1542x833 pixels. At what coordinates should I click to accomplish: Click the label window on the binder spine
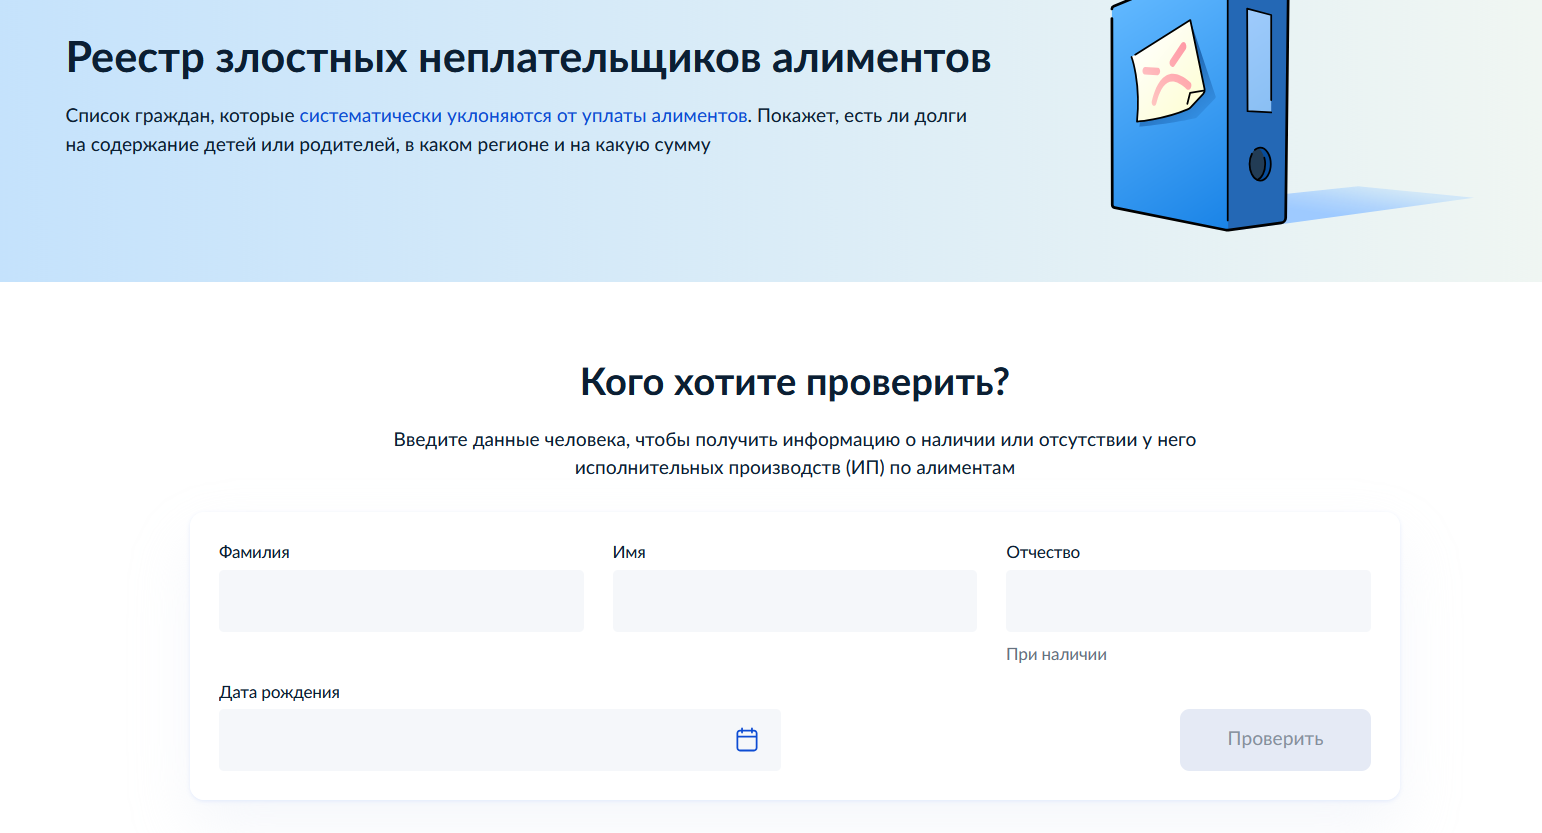point(1259,60)
